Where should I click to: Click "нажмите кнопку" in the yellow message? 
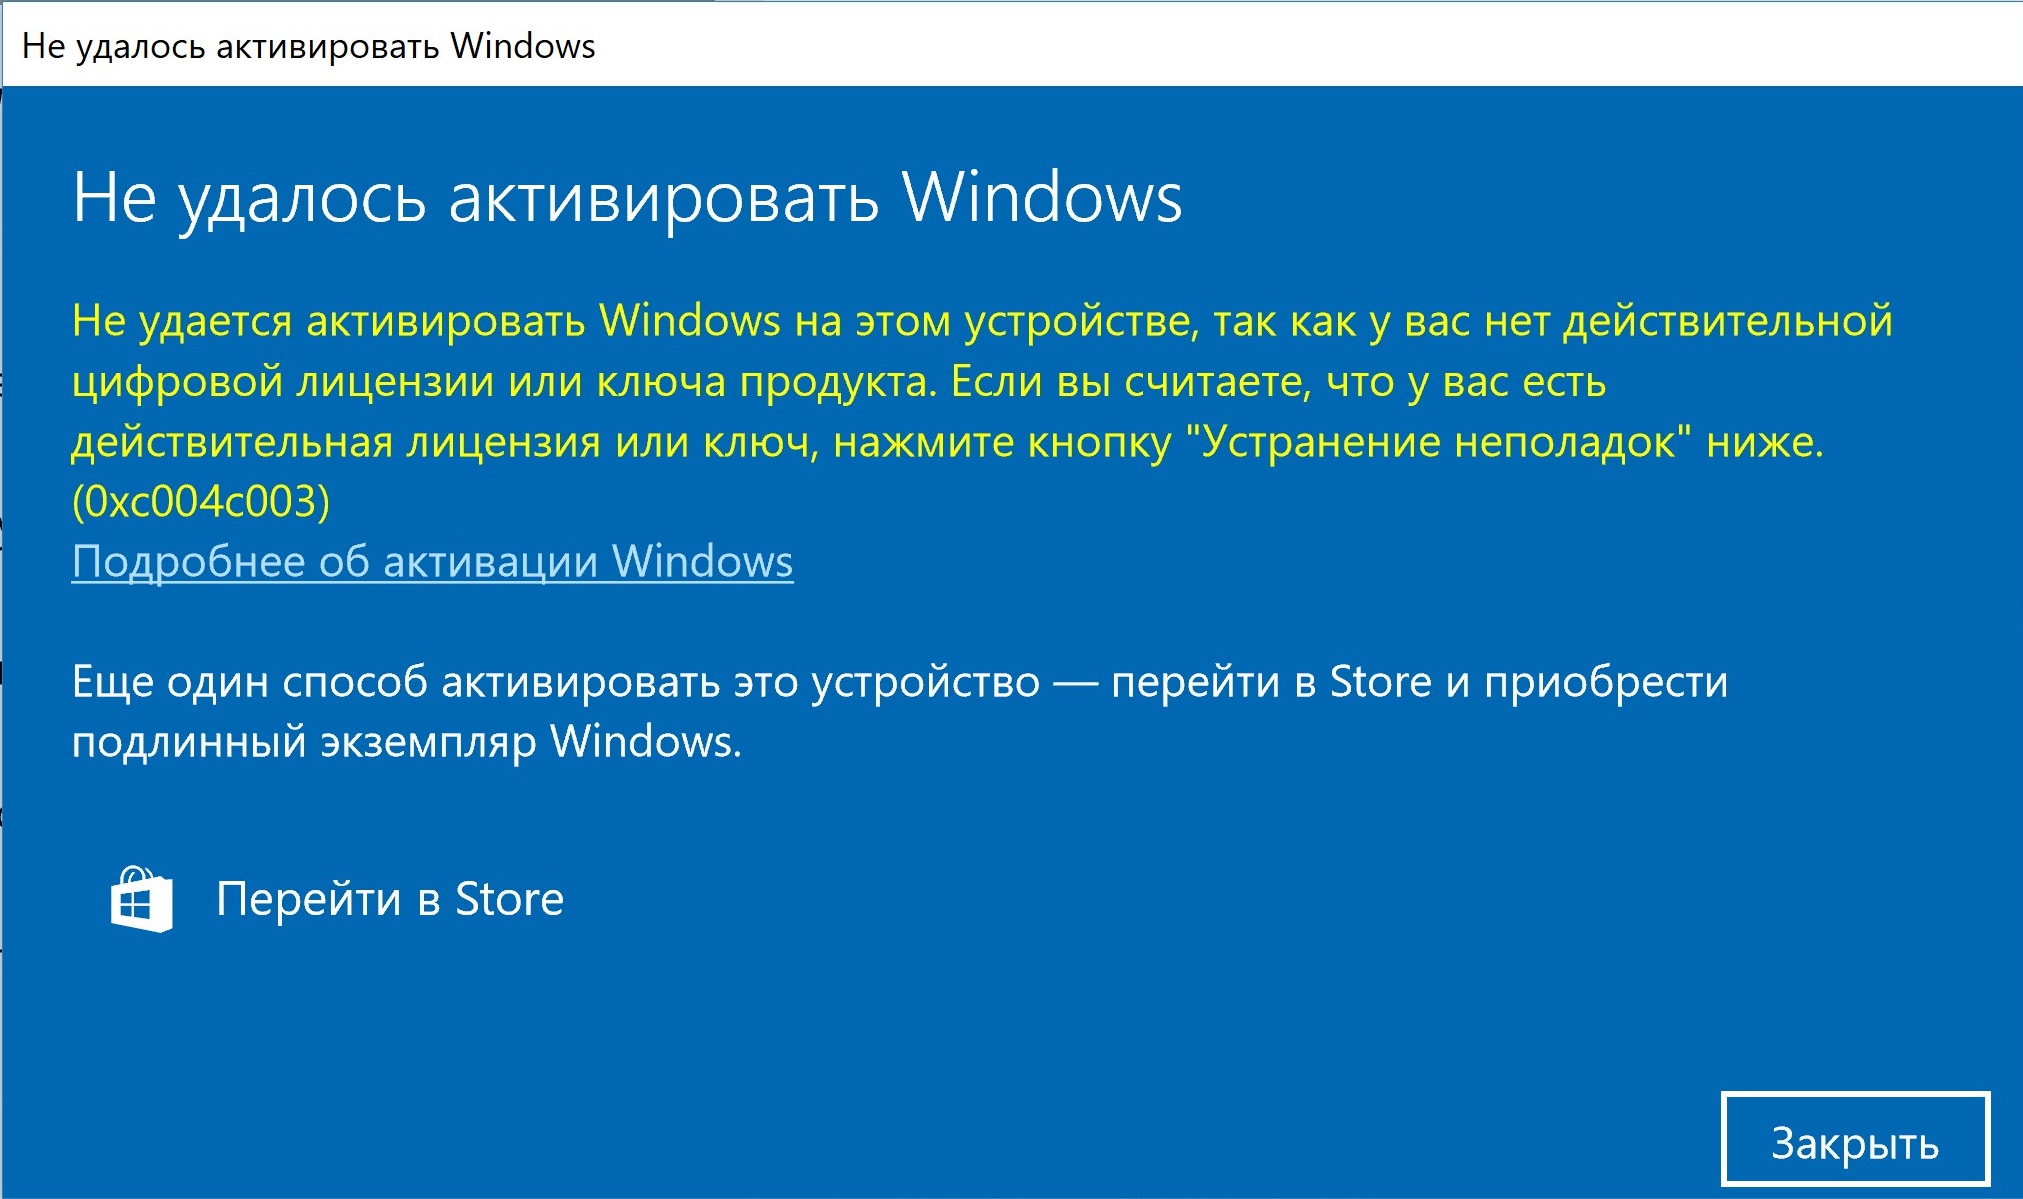pyautogui.click(x=1002, y=442)
